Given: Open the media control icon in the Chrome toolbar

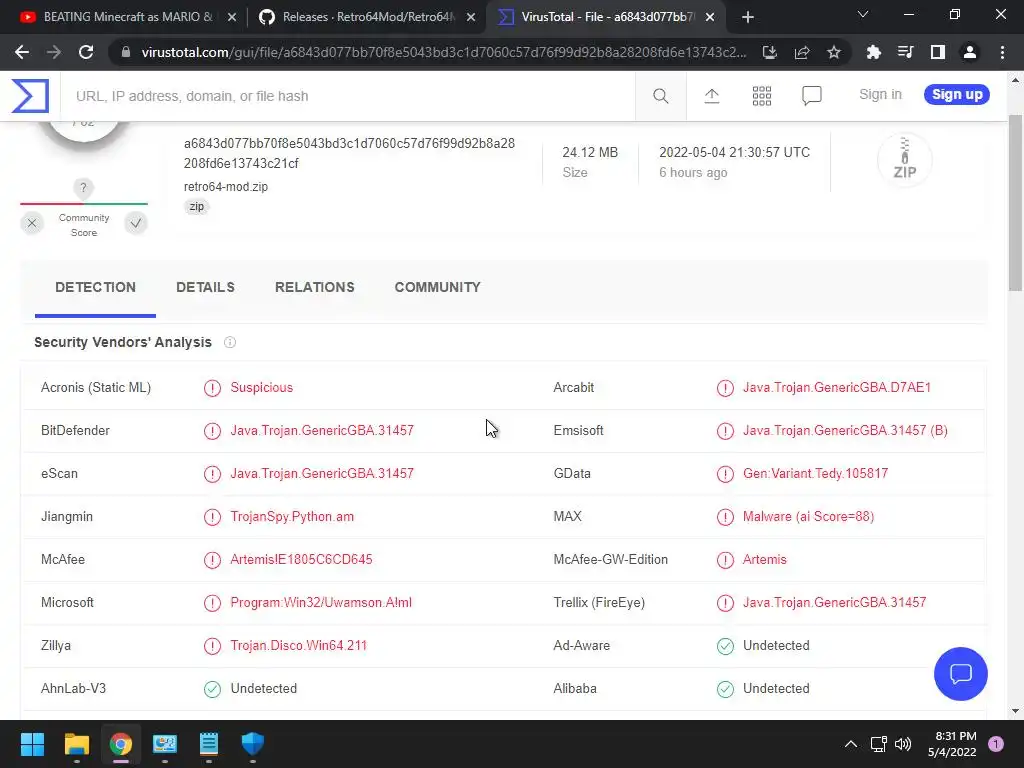Looking at the screenshot, I should tap(905, 52).
